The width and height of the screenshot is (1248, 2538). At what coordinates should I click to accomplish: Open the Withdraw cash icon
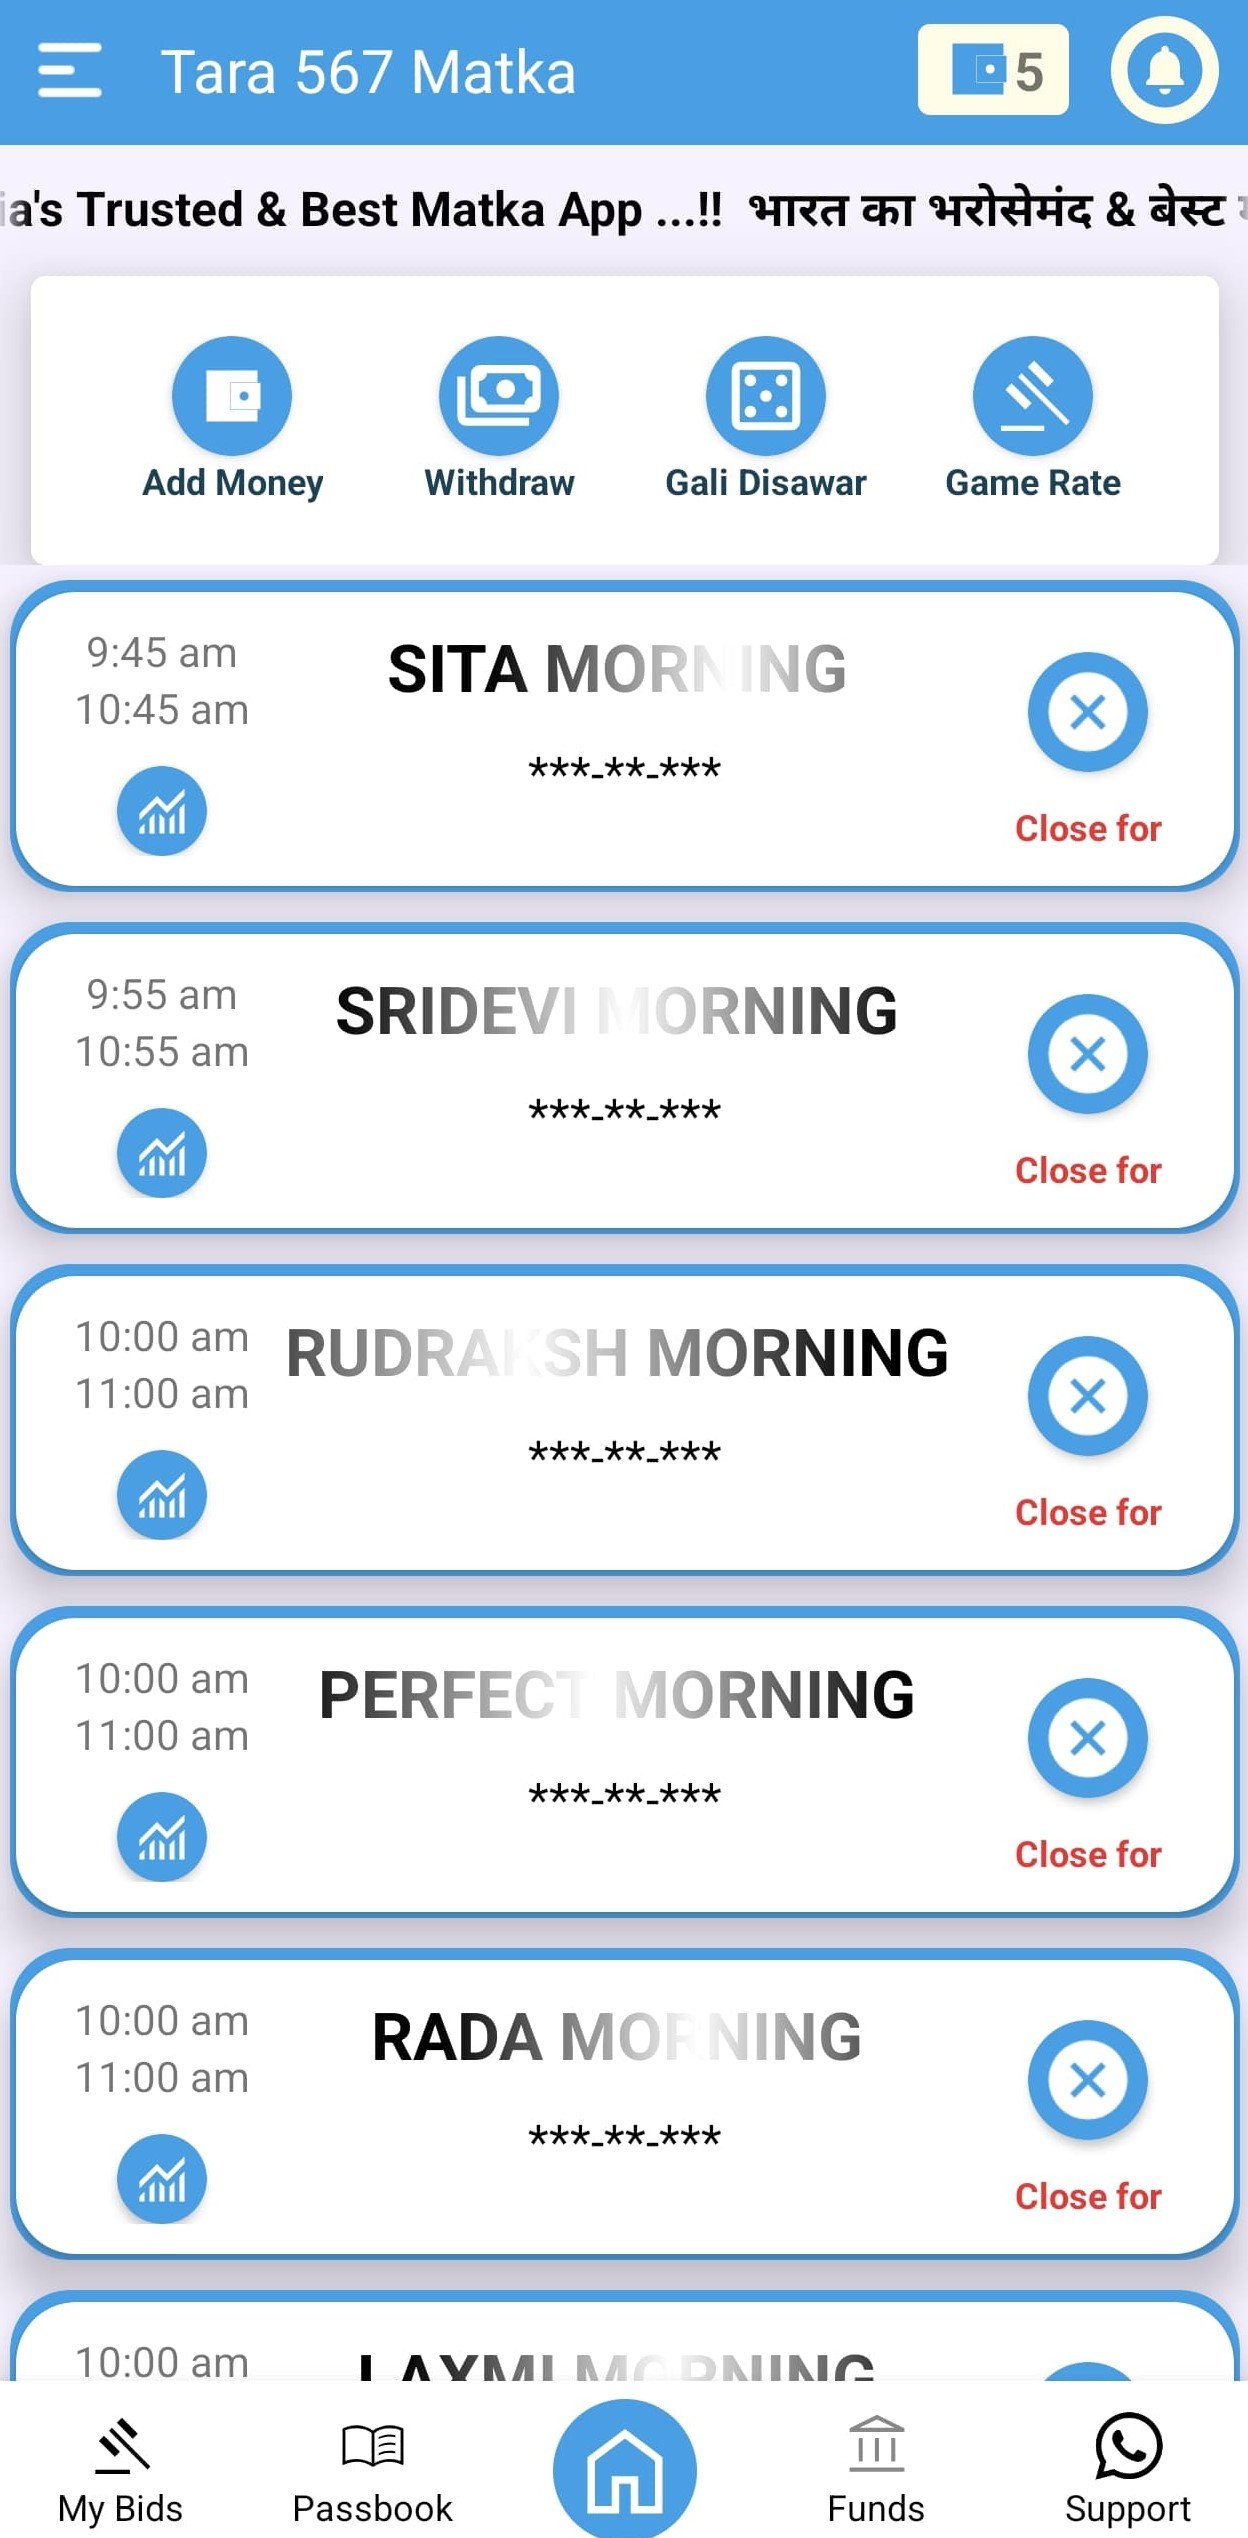point(499,396)
